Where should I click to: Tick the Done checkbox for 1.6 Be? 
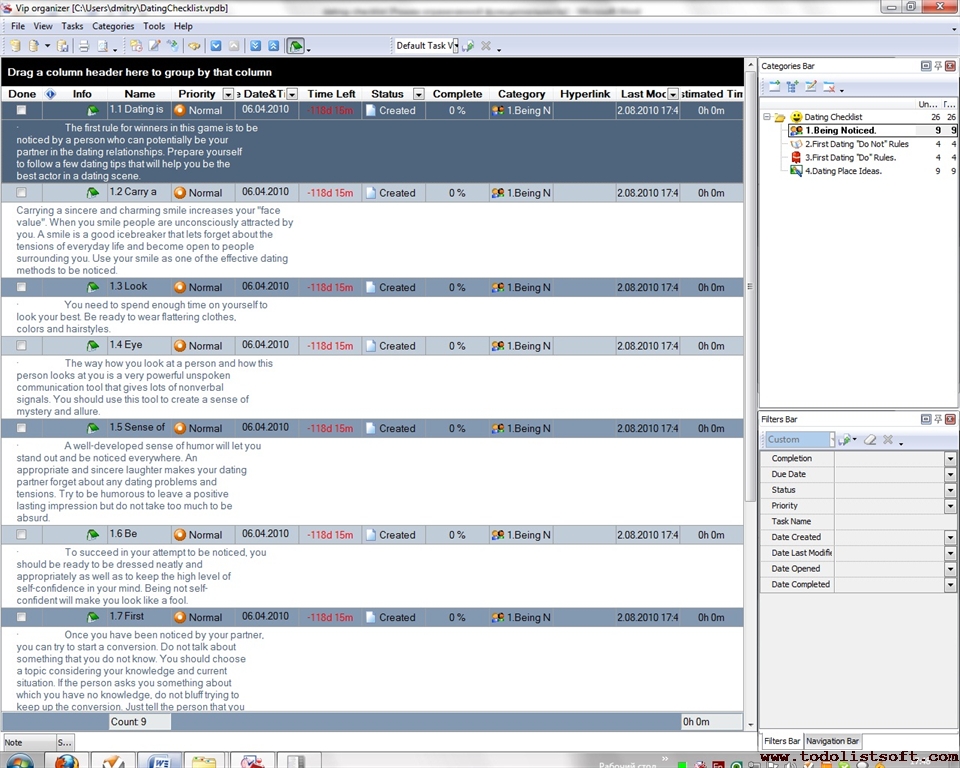click(x=21, y=535)
